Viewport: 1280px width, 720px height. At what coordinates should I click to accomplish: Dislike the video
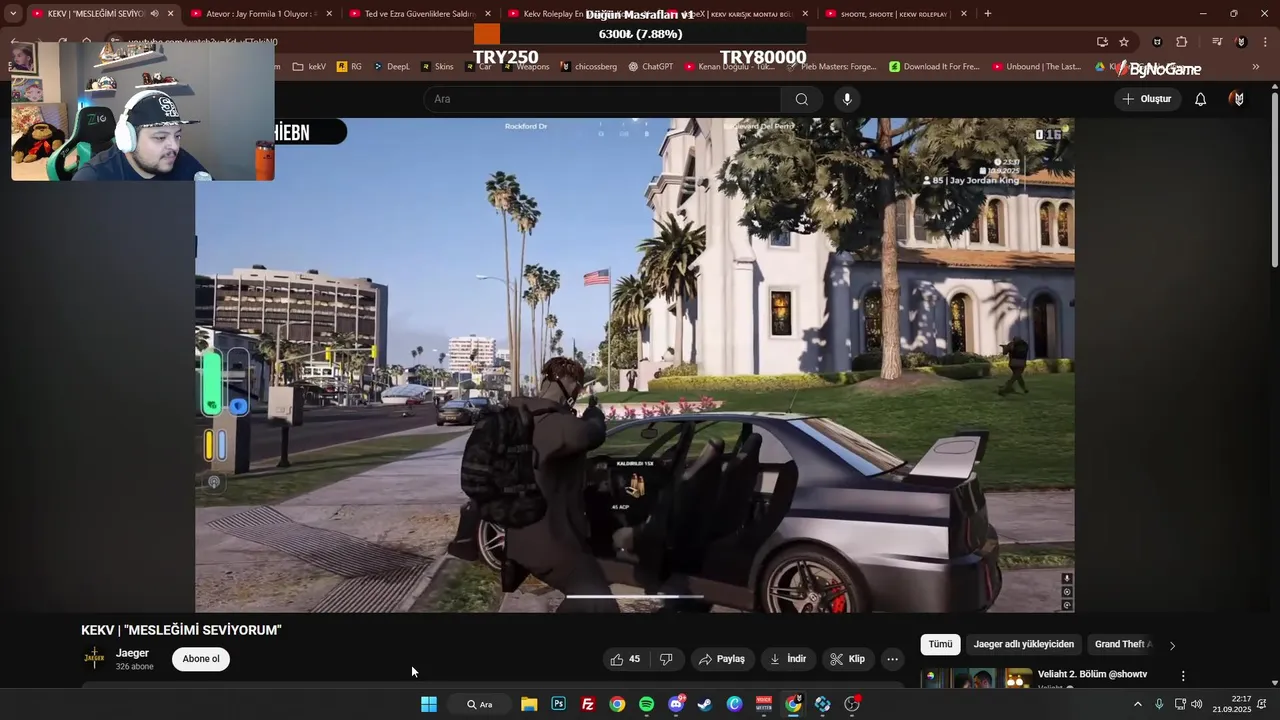[x=666, y=659]
